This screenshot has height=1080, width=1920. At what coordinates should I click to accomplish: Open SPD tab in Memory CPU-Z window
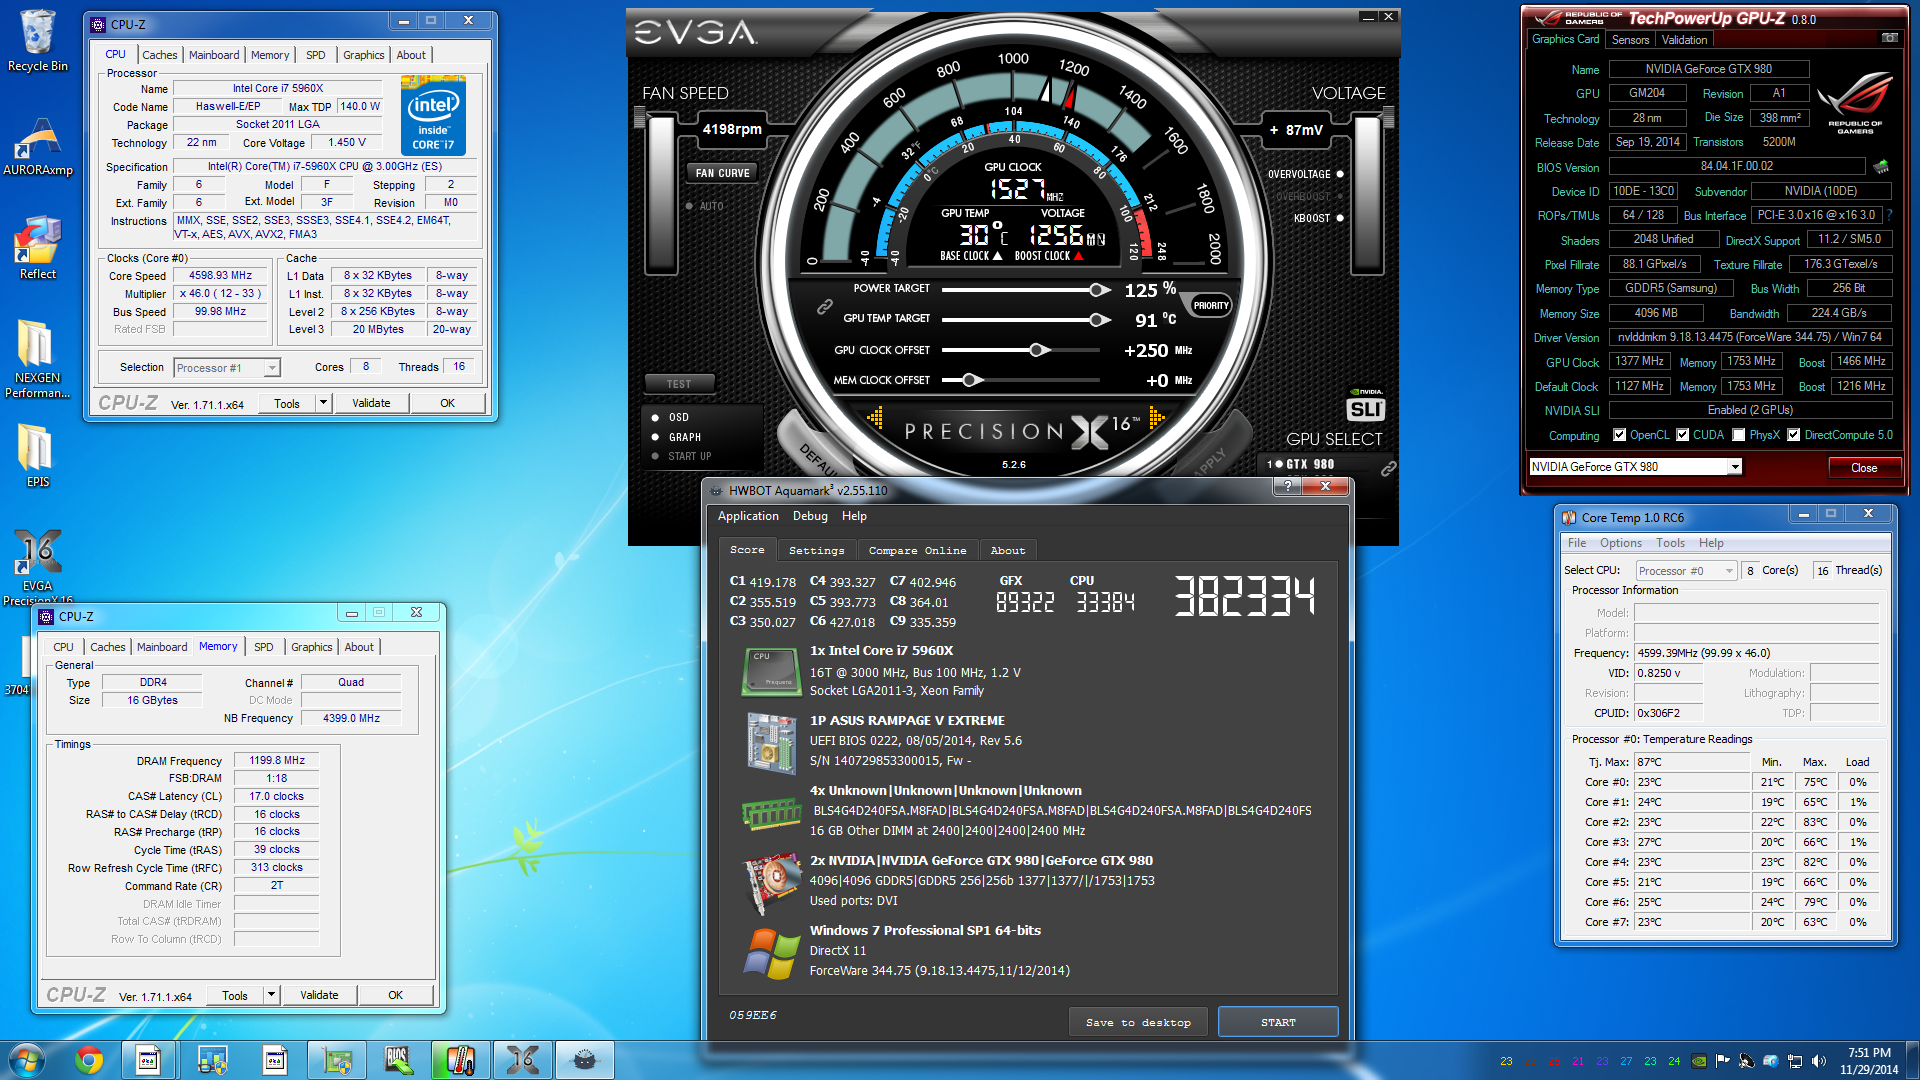point(263,647)
